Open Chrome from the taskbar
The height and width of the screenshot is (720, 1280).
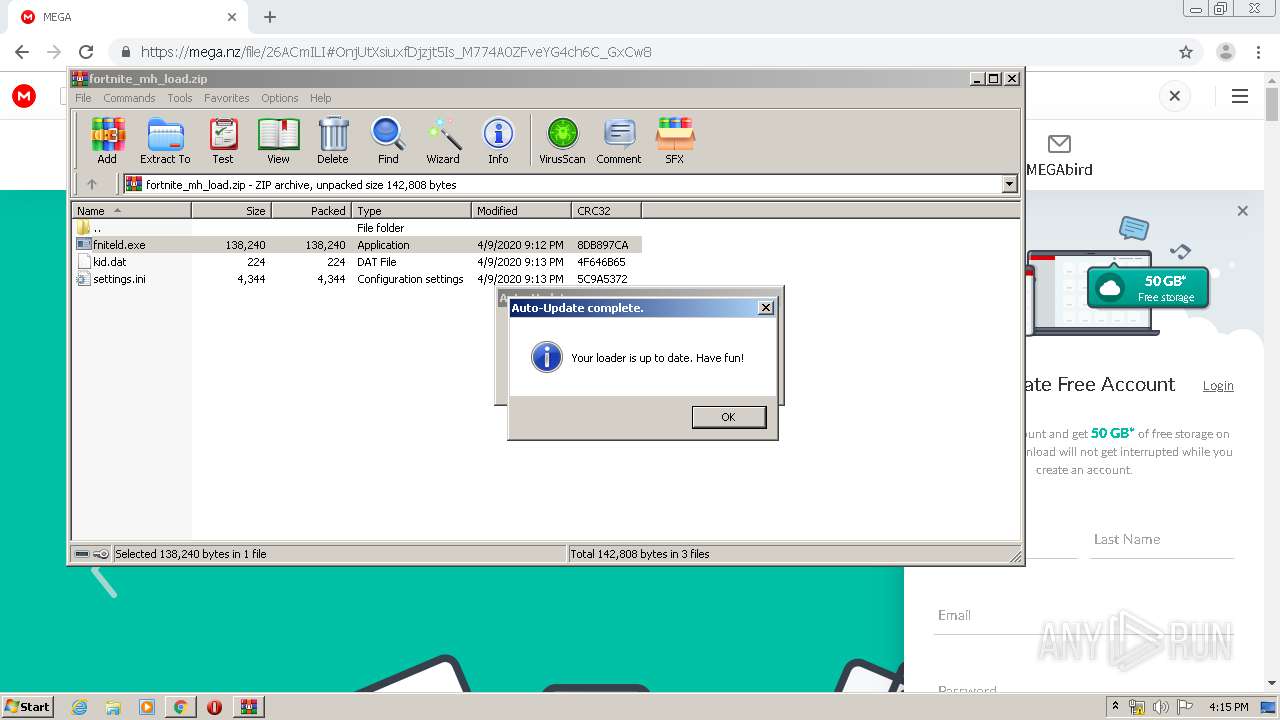[x=180, y=707]
